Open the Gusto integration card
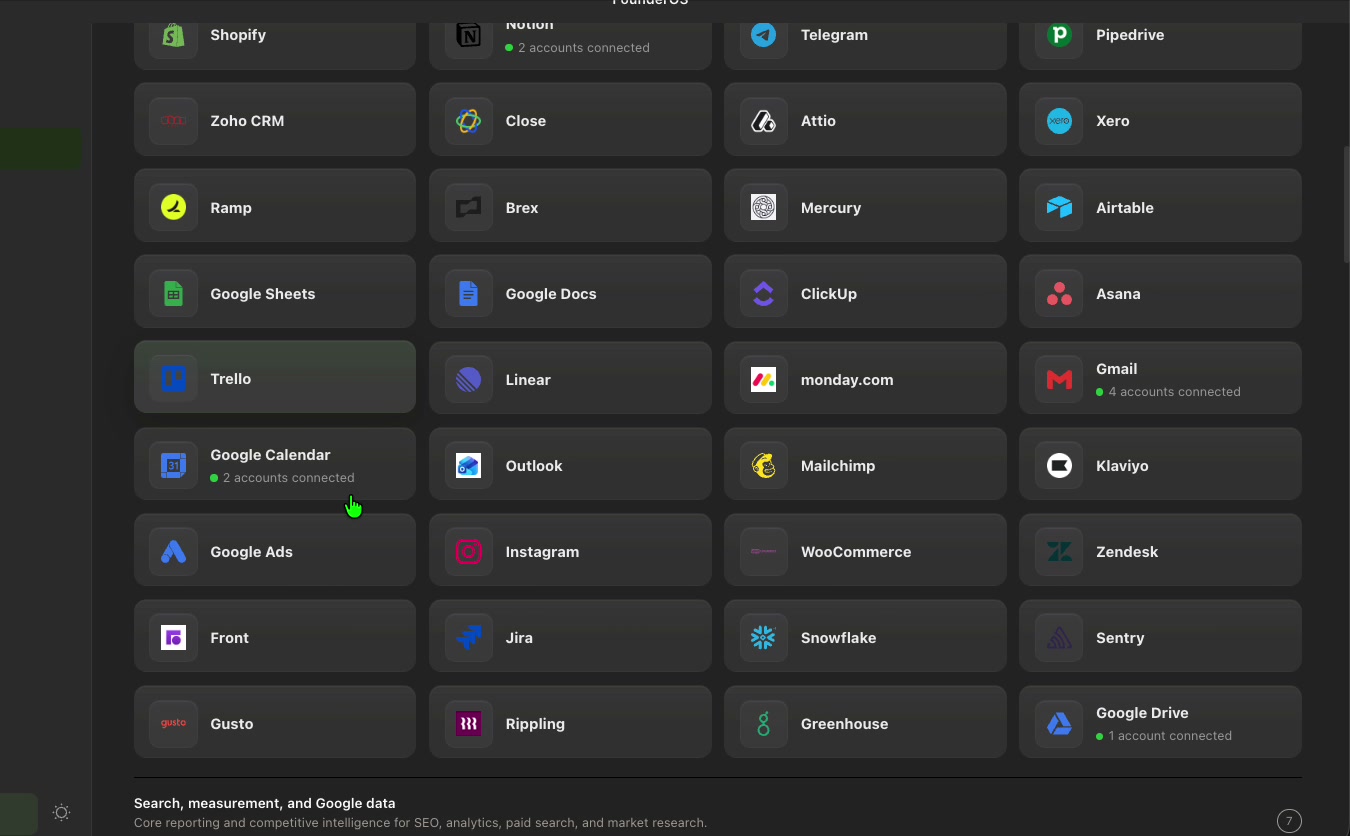The height and width of the screenshot is (836, 1350). pos(275,722)
